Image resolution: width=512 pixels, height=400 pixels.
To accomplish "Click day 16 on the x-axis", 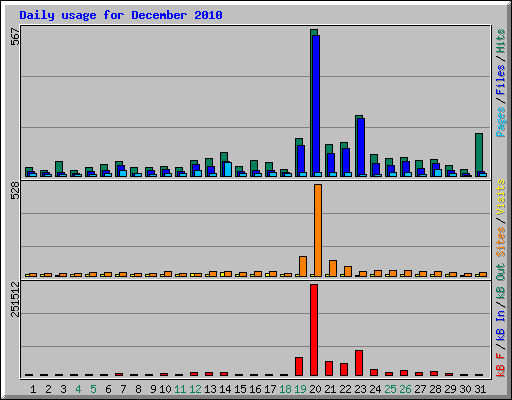I will click(x=255, y=389).
